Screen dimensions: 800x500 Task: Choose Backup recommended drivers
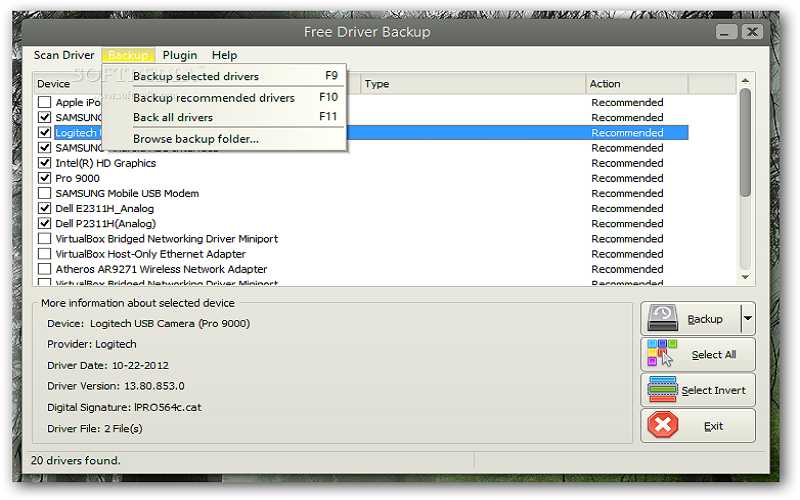point(224,97)
